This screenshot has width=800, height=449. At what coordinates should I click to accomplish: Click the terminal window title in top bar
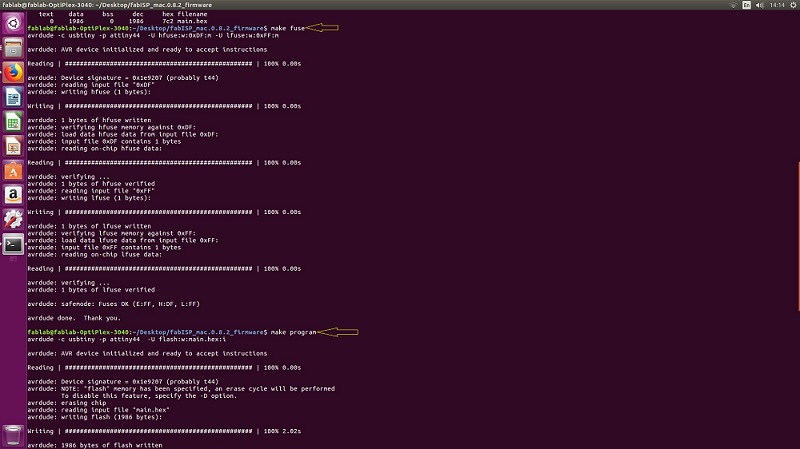(107, 5)
